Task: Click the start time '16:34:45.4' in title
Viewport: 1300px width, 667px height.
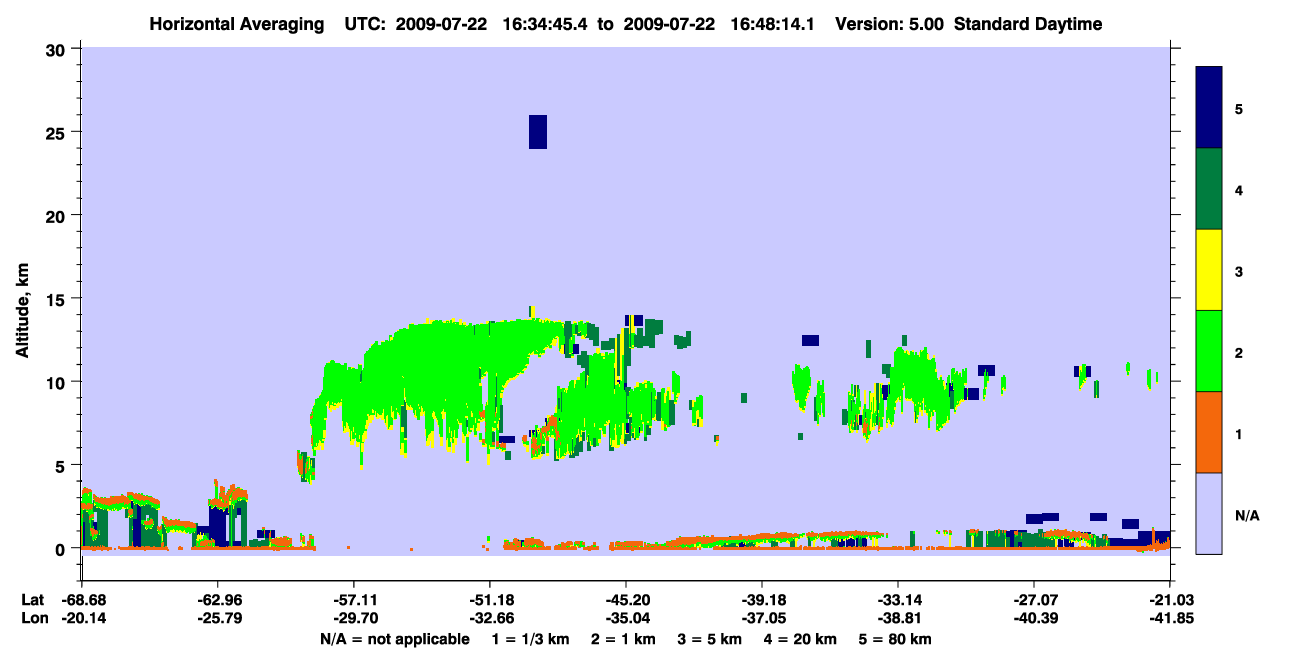Action: coord(543,24)
